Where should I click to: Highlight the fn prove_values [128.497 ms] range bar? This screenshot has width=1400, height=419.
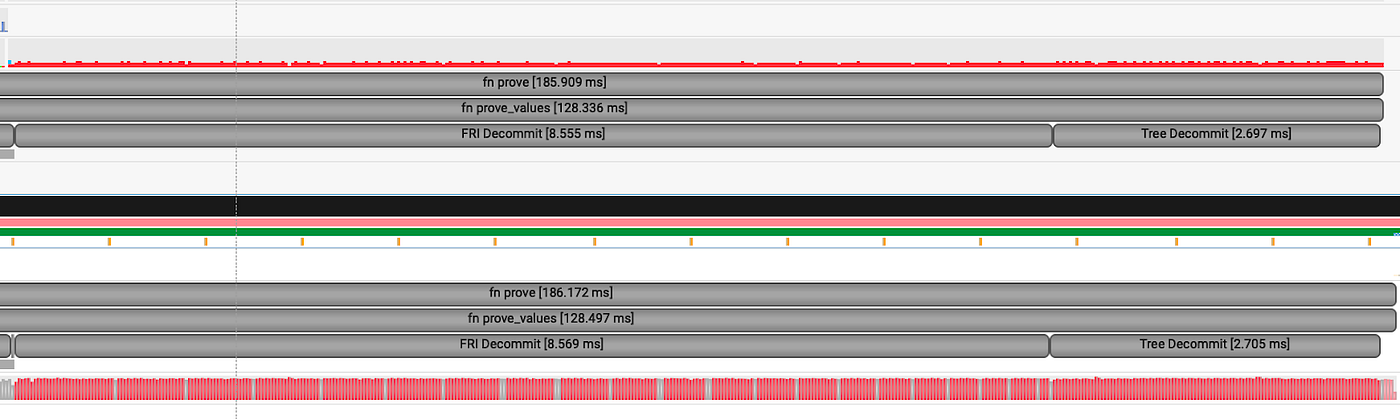coord(697,320)
